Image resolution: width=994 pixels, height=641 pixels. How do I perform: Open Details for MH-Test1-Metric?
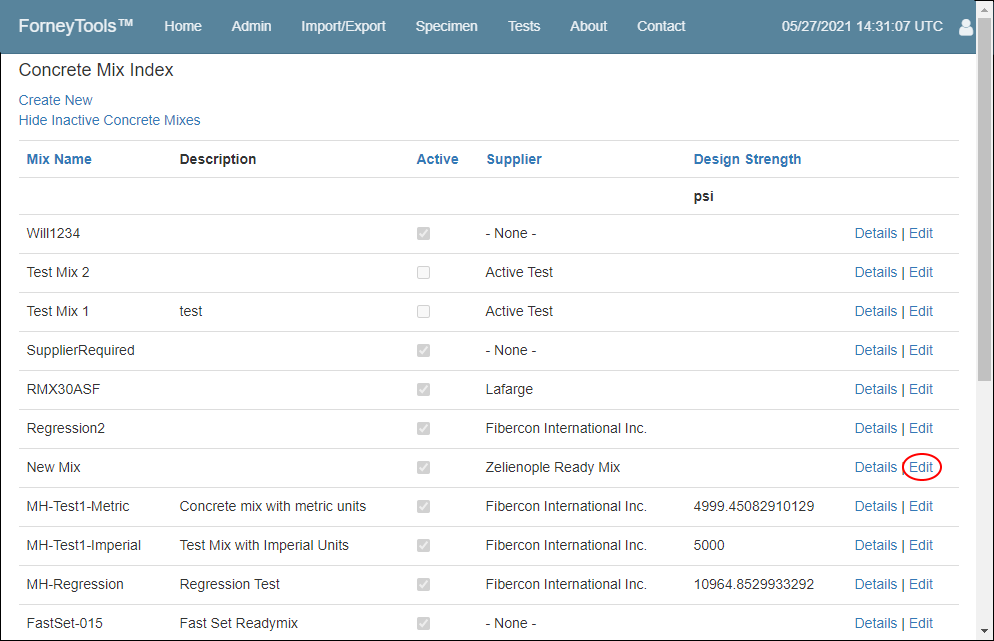(x=876, y=507)
